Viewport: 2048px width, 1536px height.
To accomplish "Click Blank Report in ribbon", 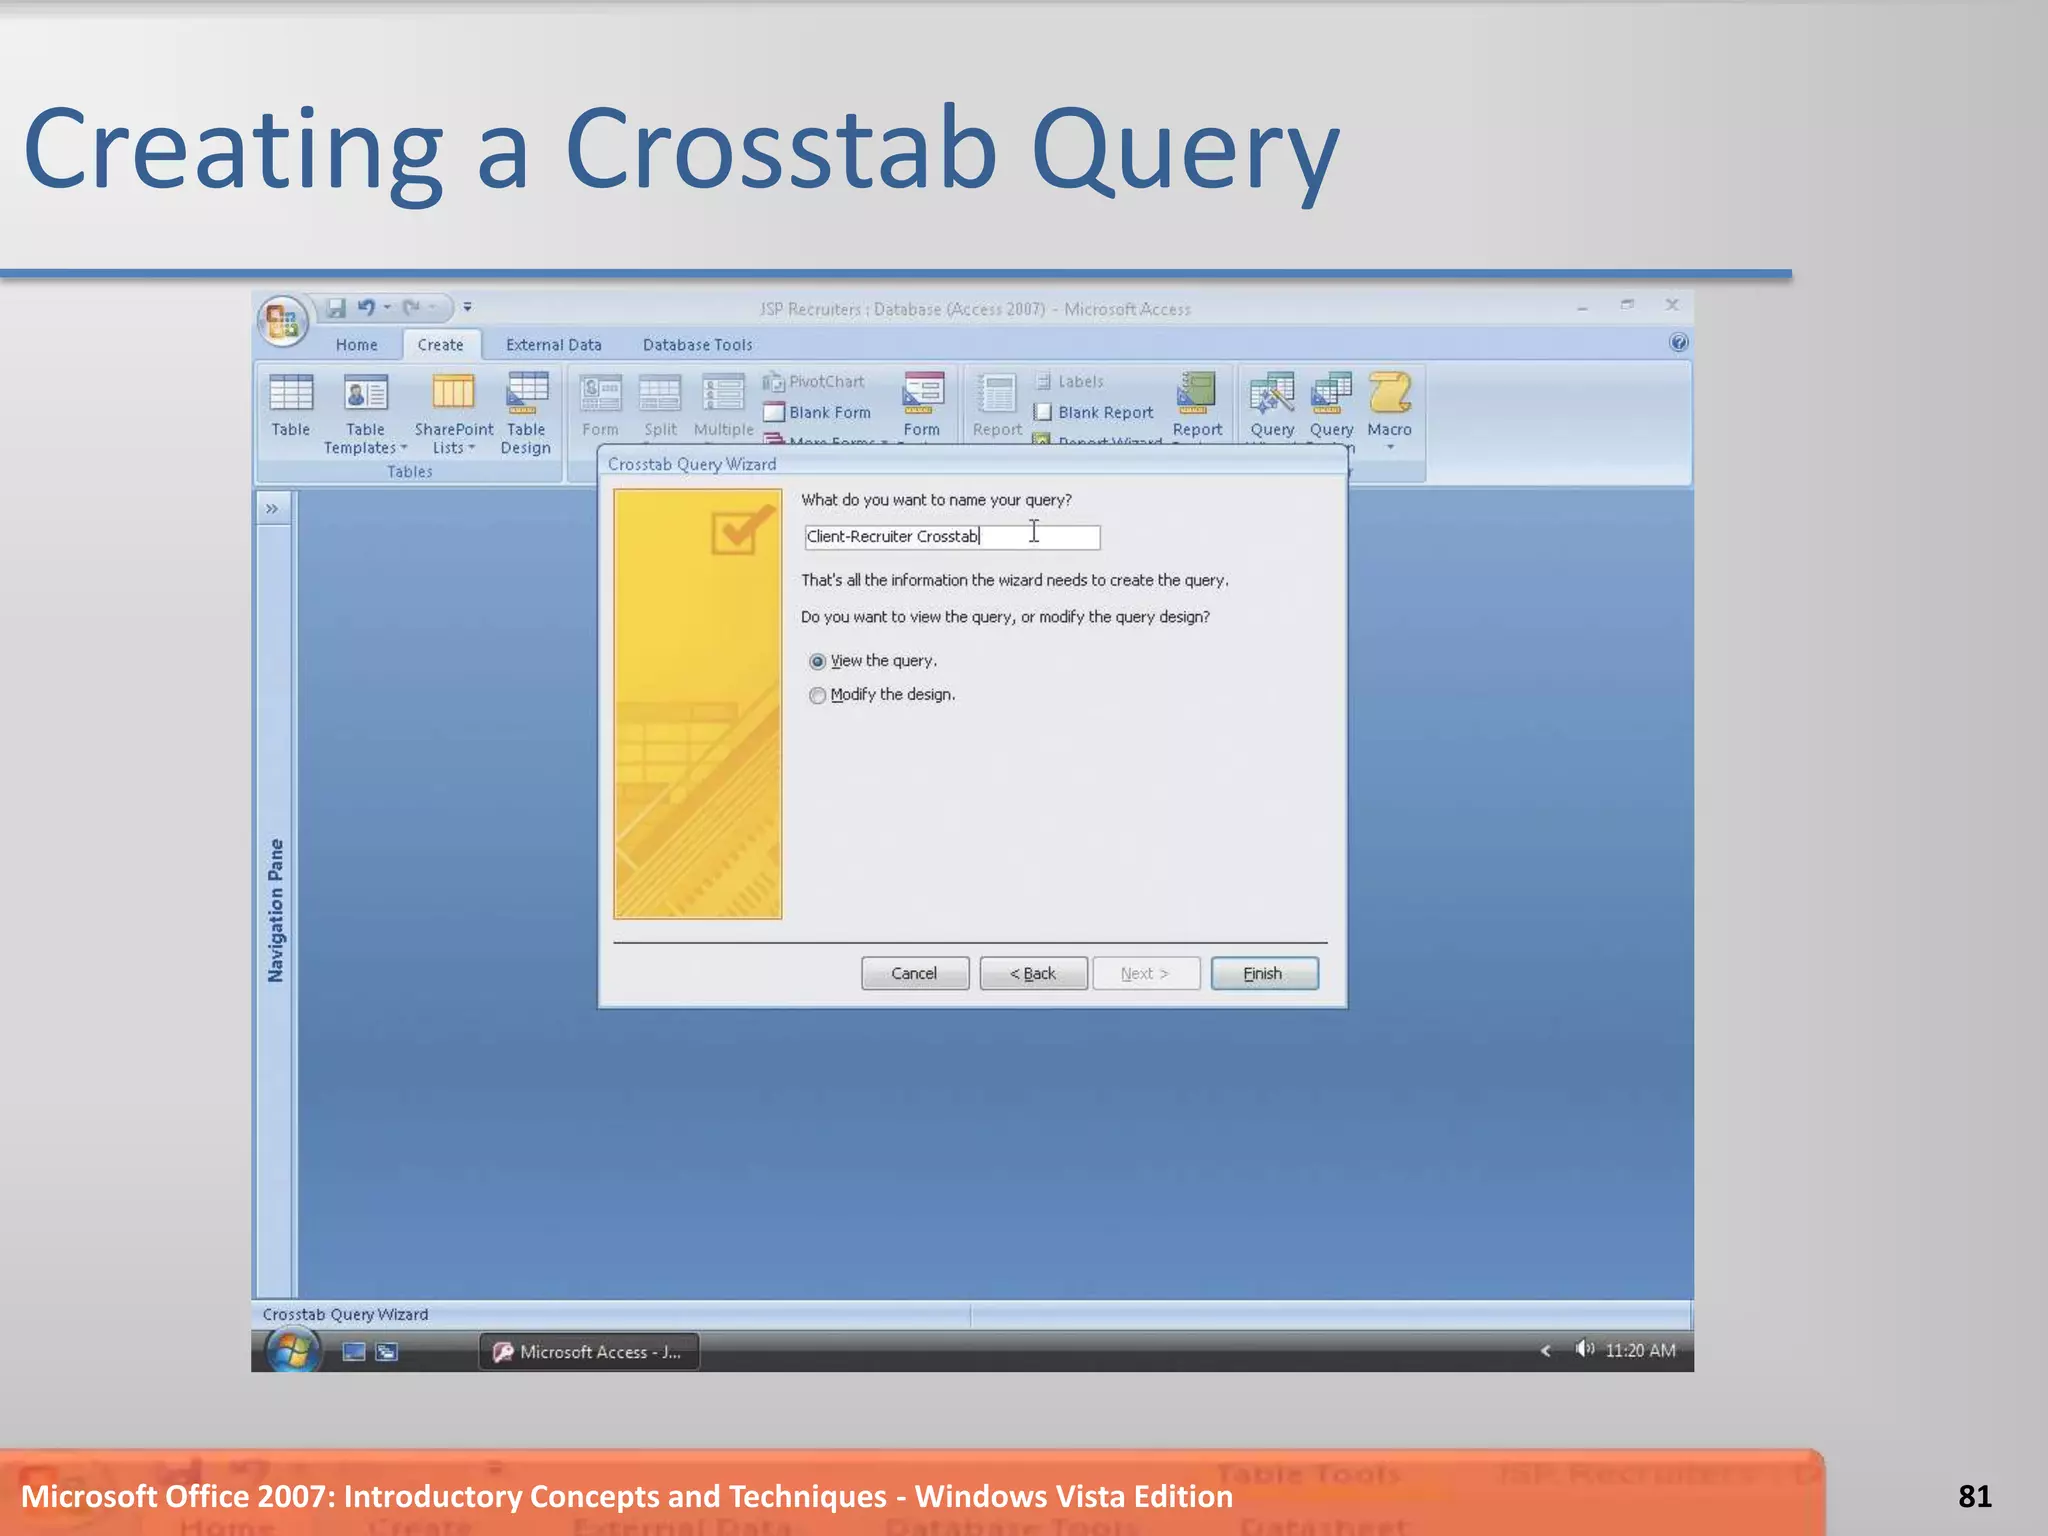I will (x=1094, y=412).
